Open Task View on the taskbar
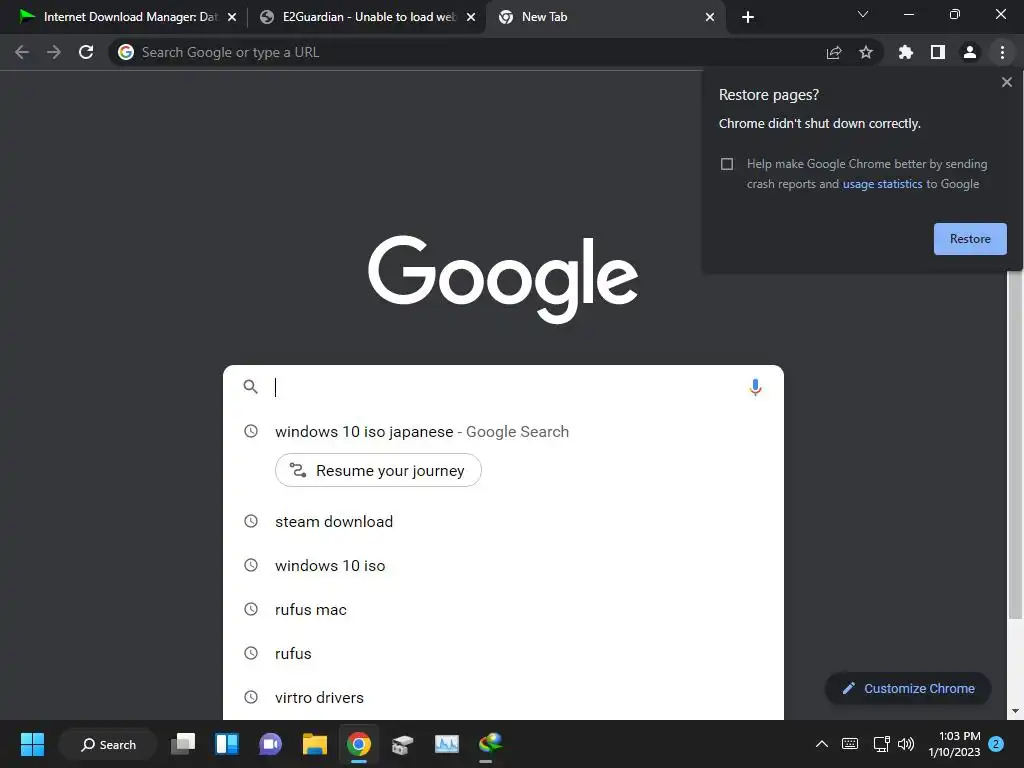 [x=183, y=744]
